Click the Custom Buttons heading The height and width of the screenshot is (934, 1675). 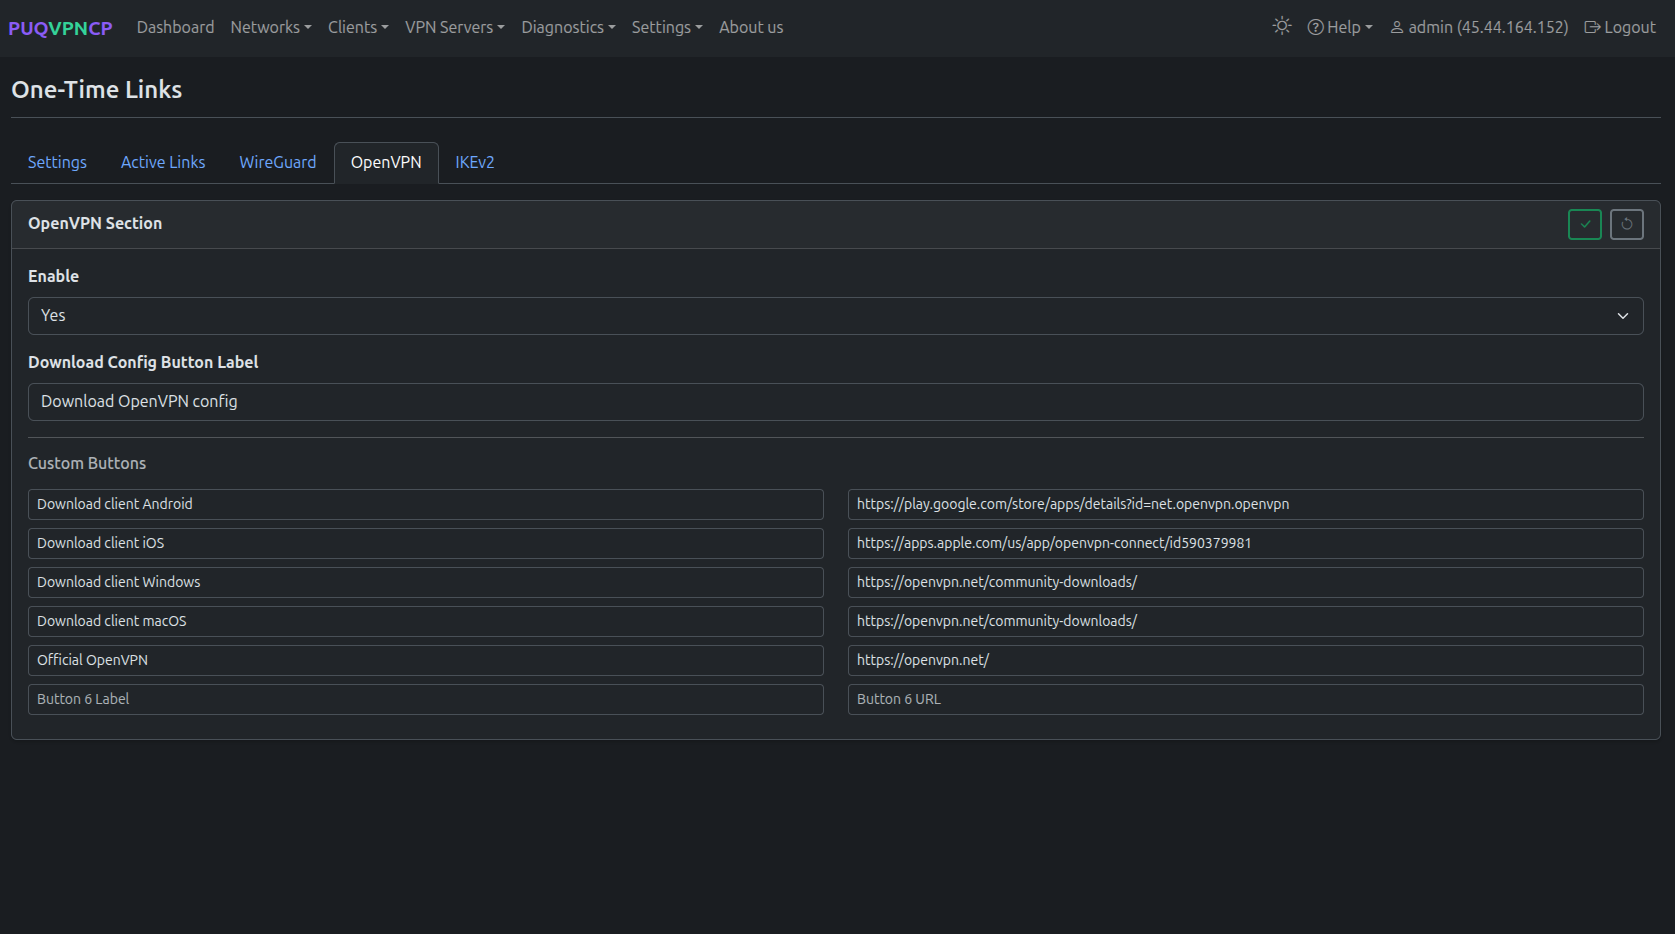[87, 463]
